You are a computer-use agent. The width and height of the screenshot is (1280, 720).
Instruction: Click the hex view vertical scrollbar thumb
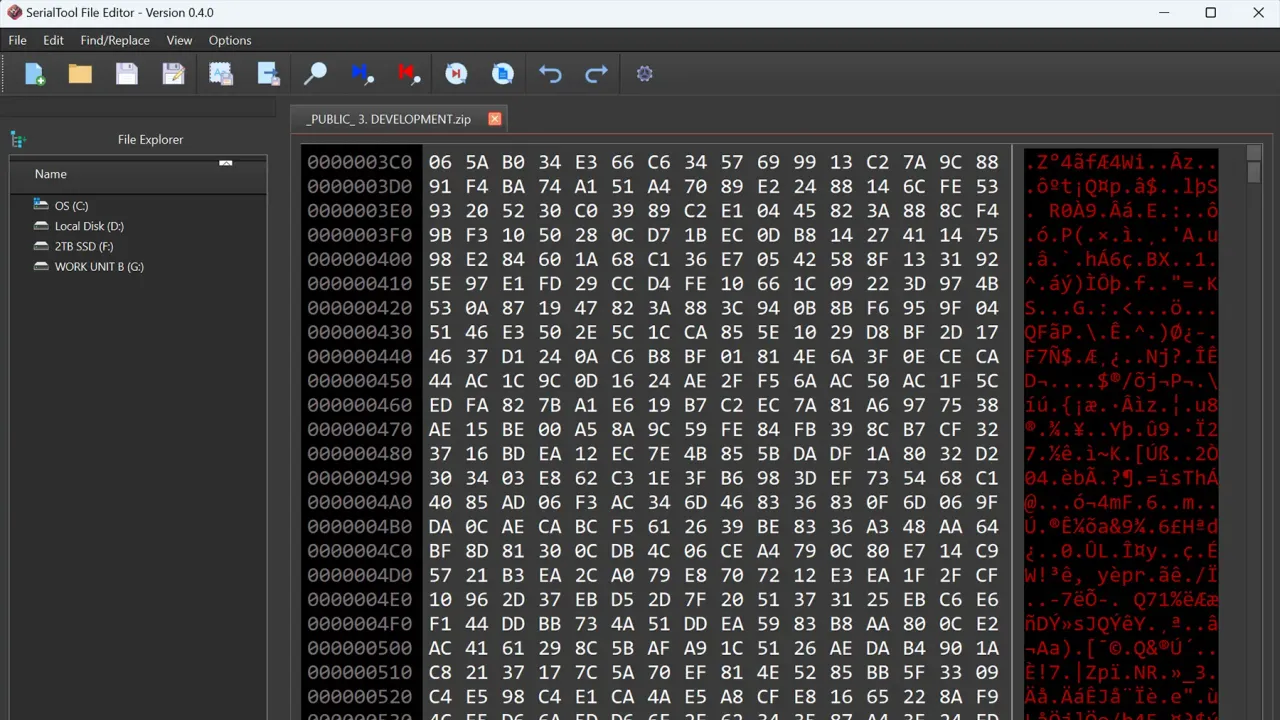pos(1254,172)
